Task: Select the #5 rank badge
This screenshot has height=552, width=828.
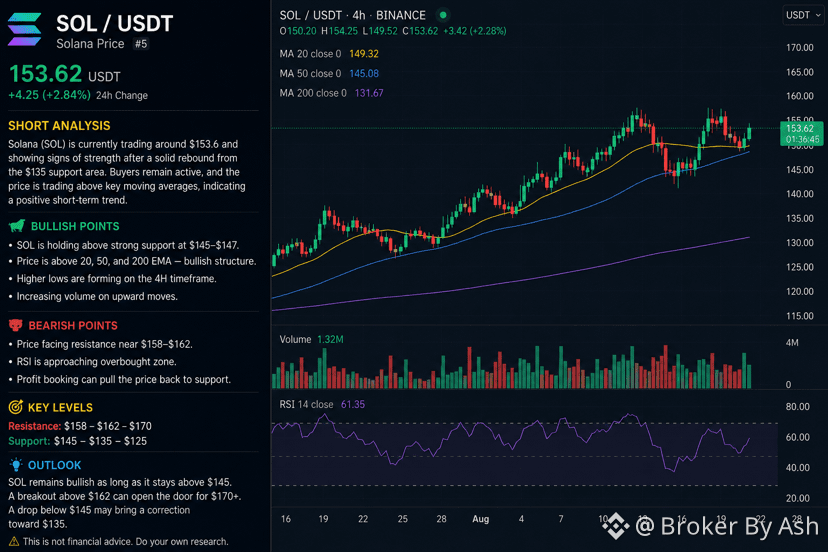Action: pyautogui.click(x=141, y=44)
